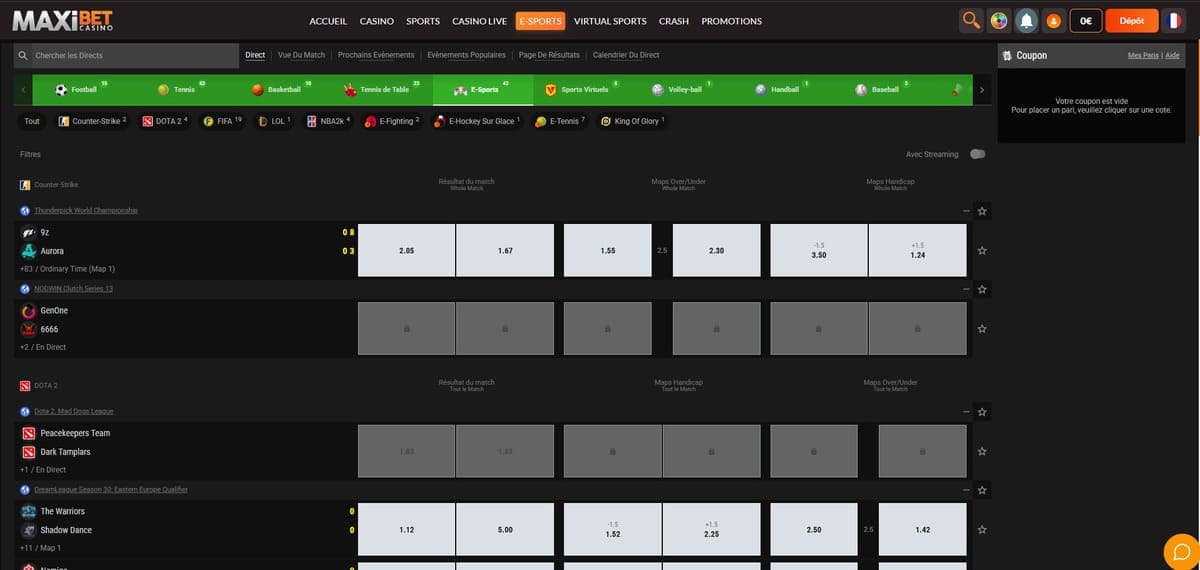Collapse DreamLeague Season 30 qualifier
Screen dimensions: 1200x570
coord(966,490)
